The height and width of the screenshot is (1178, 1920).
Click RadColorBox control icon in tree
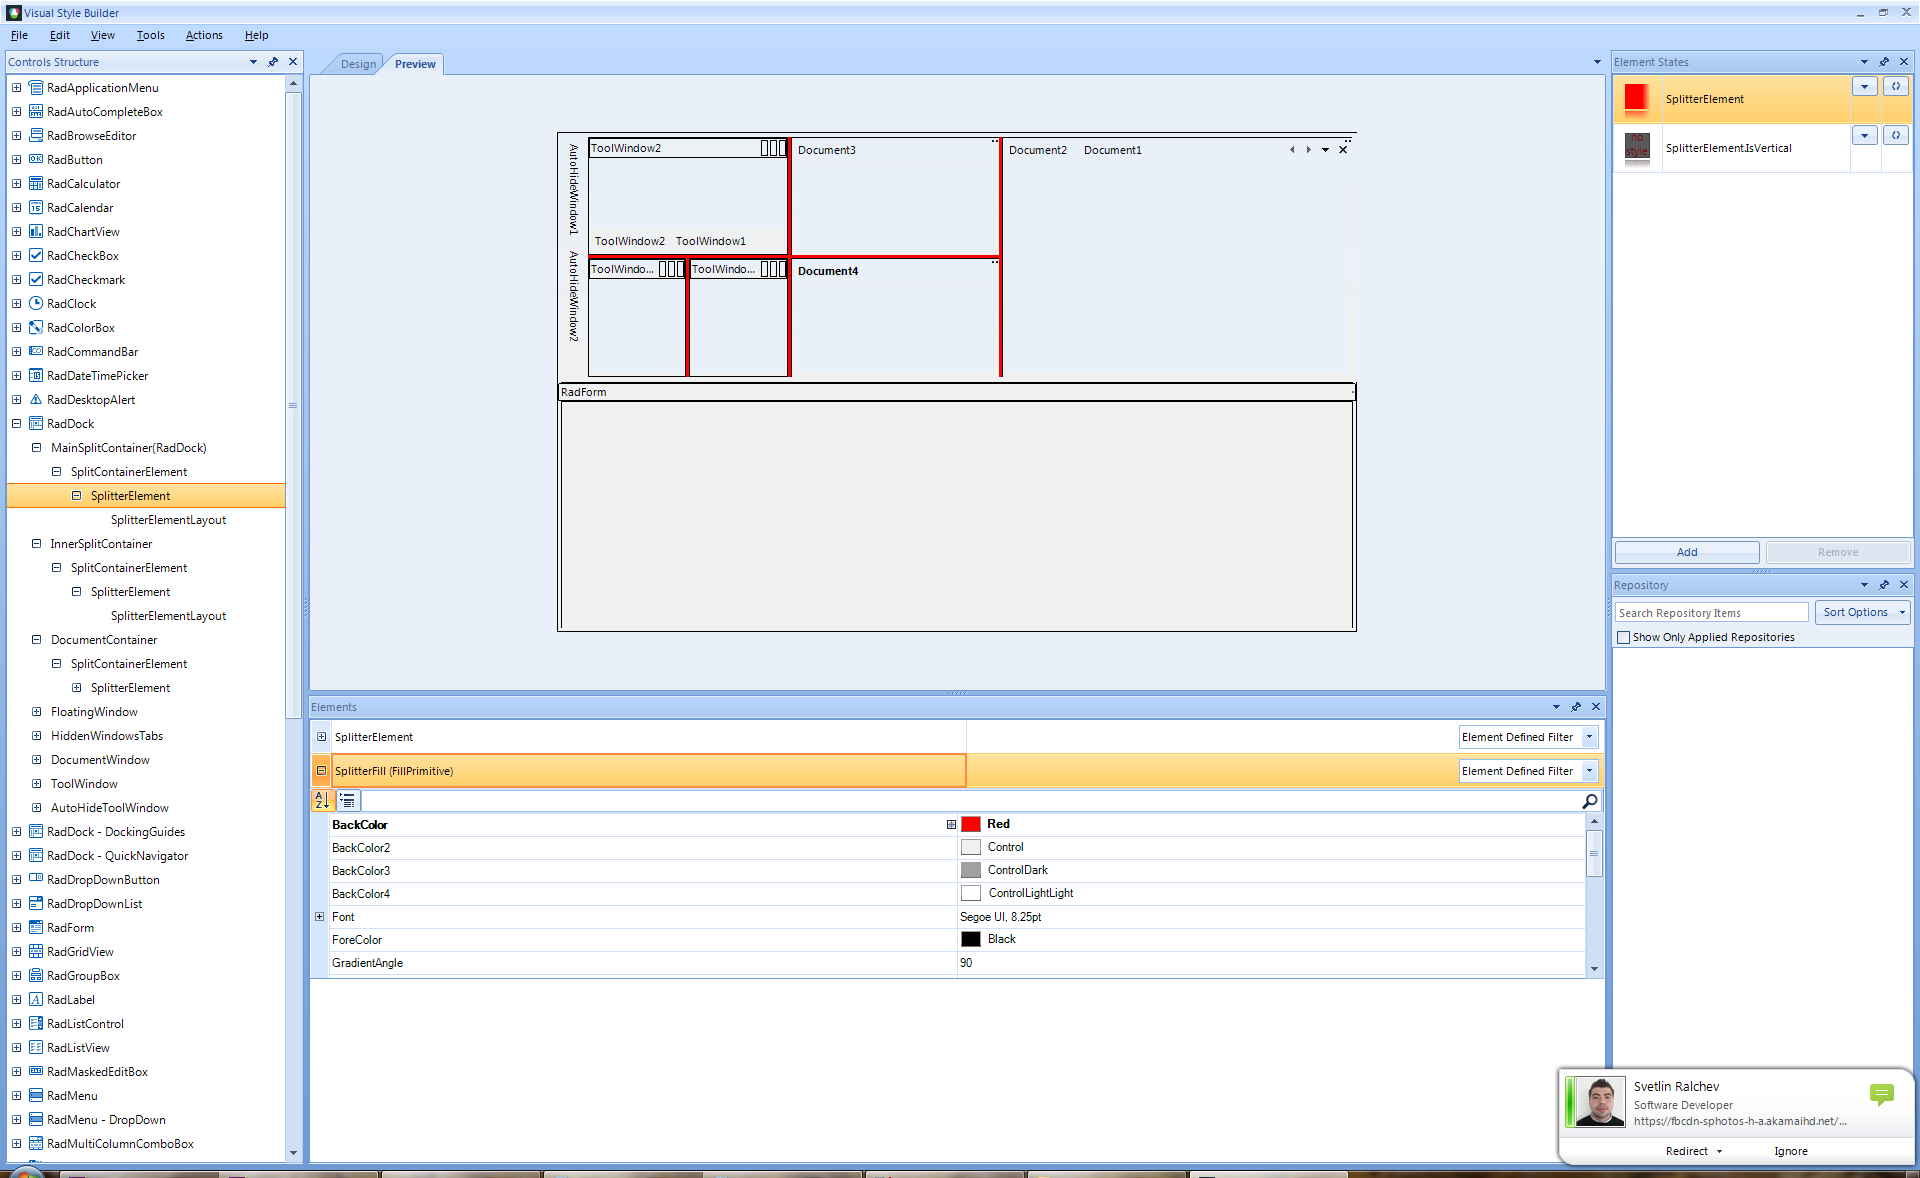(36, 328)
